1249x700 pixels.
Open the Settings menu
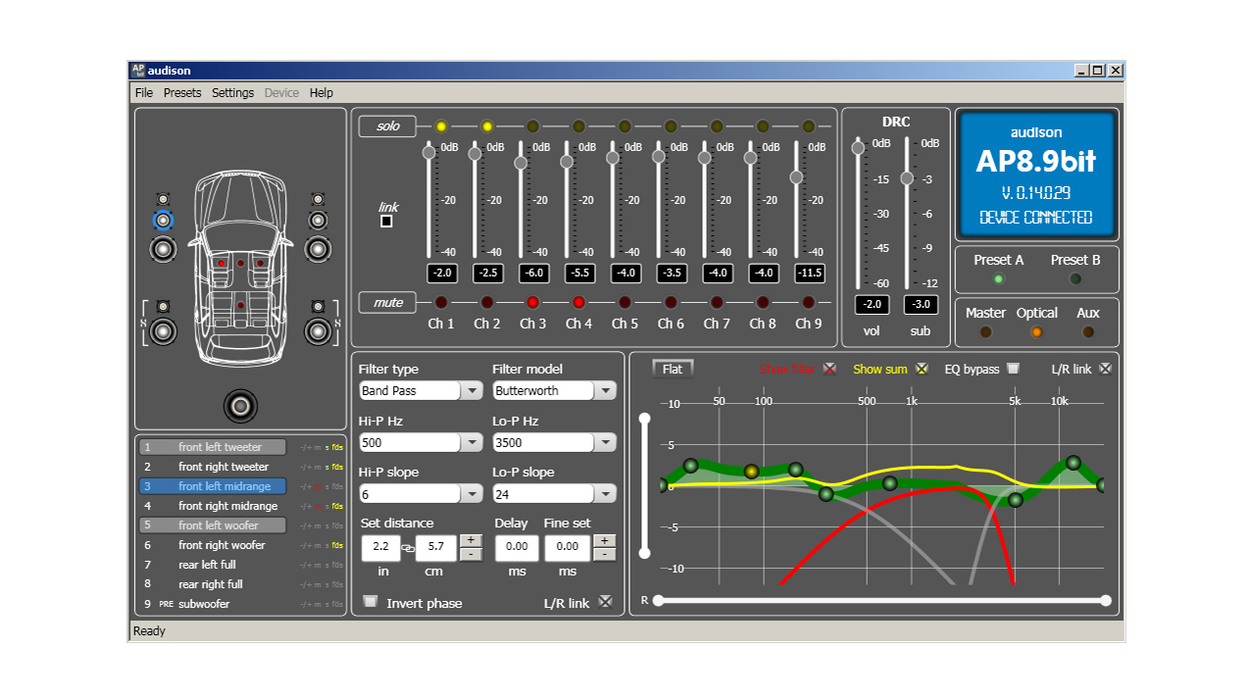(x=233, y=93)
